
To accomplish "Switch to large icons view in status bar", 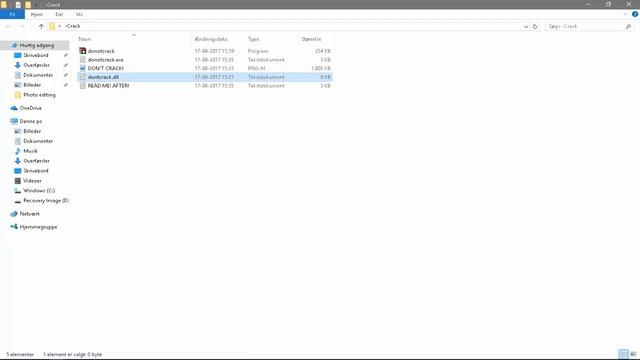I will [633, 354].
